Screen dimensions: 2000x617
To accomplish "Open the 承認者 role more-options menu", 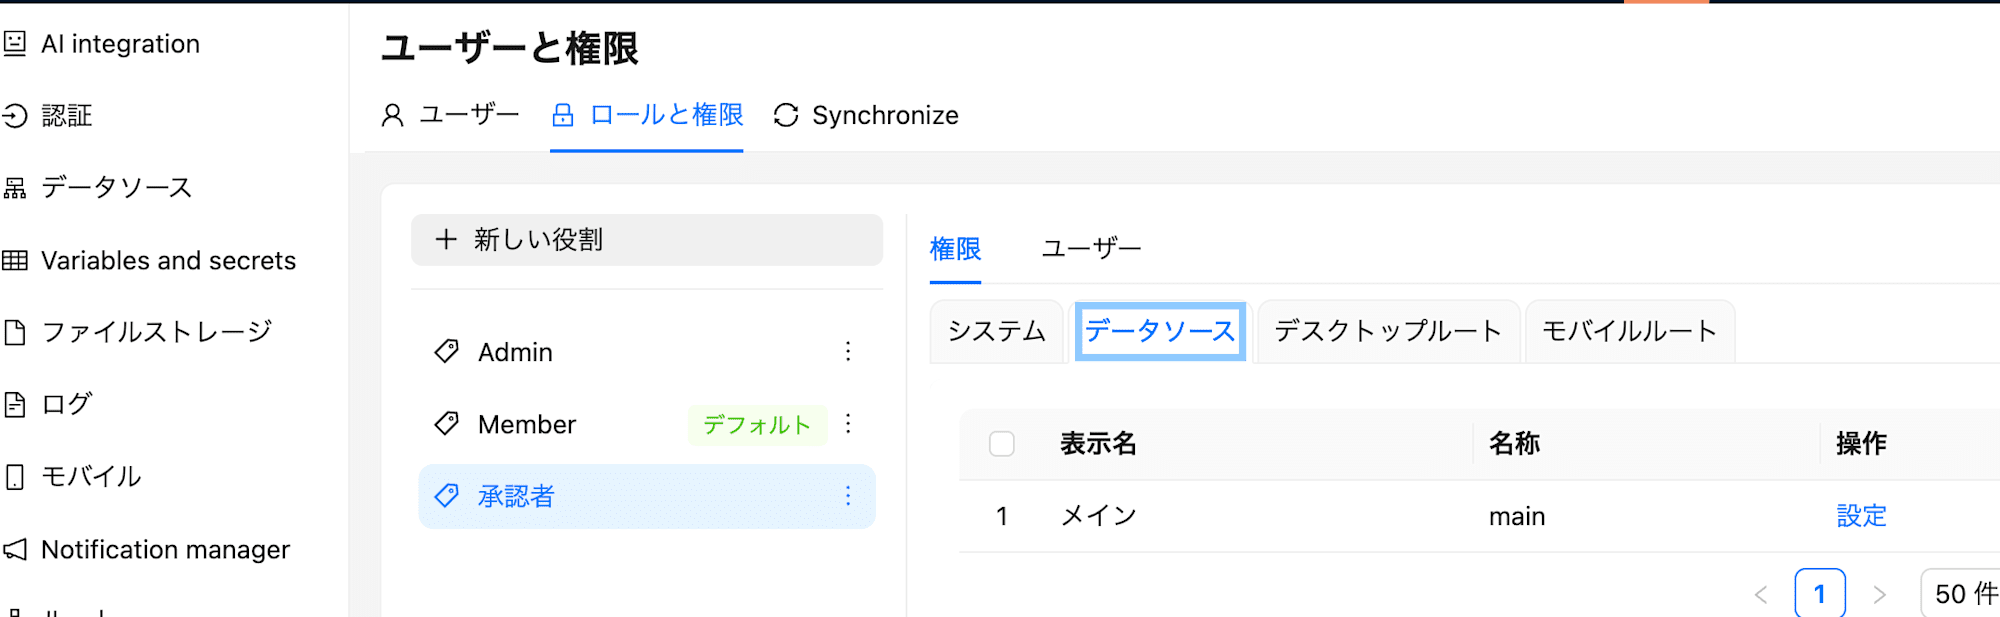I will tap(848, 495).
